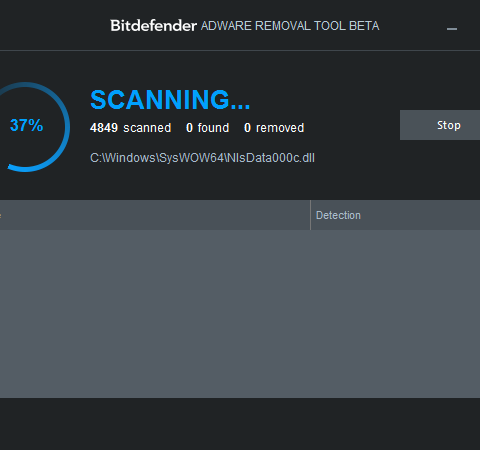Select the 4849 scanned counter
The width and height of the screenshot is (480, 450).
[x=130, y=128]
